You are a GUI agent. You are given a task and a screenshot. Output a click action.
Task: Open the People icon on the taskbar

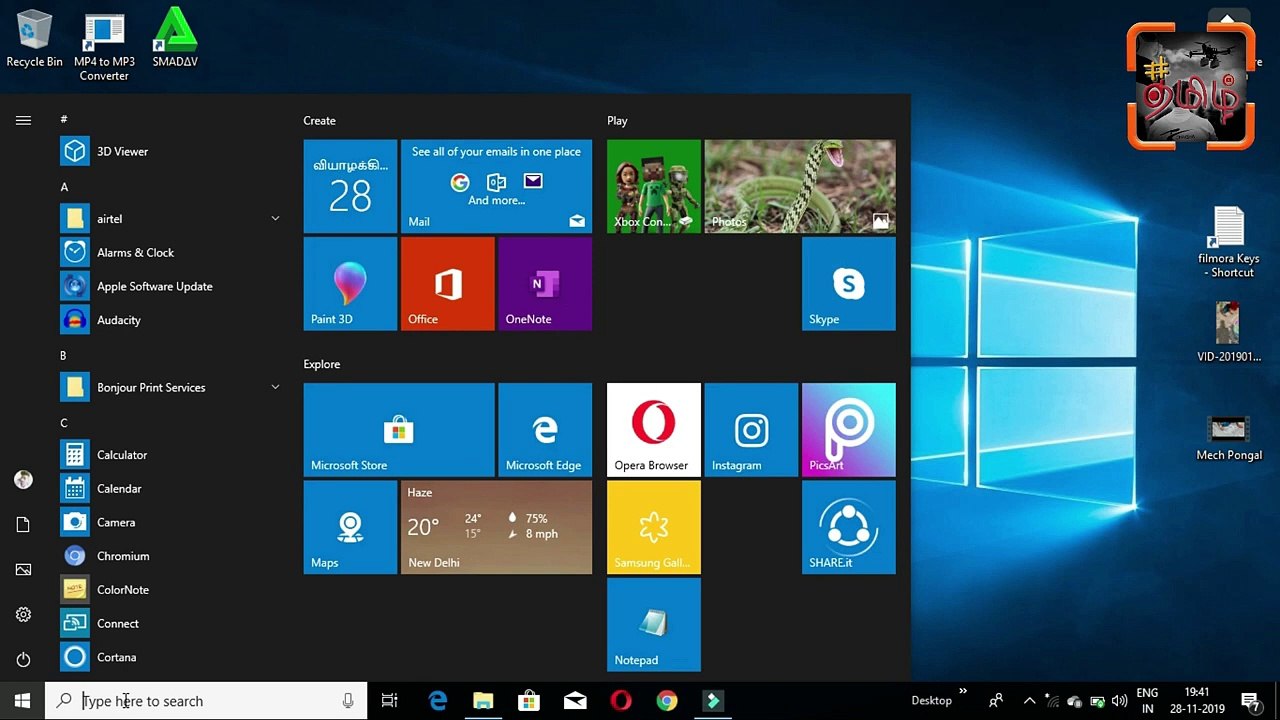coord(996,701)
